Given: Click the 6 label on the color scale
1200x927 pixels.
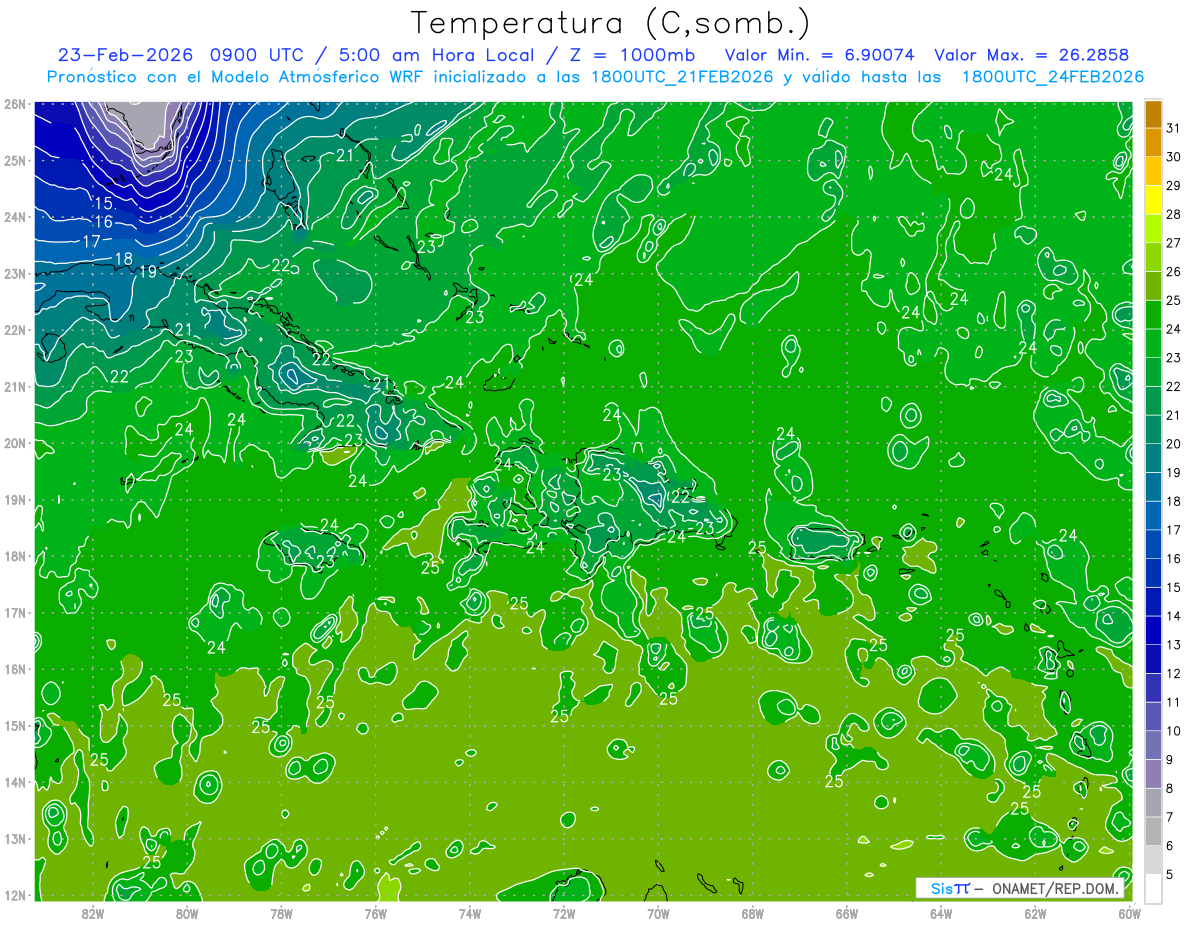Looking at the screenshot, I should [x=1170, y=846].
